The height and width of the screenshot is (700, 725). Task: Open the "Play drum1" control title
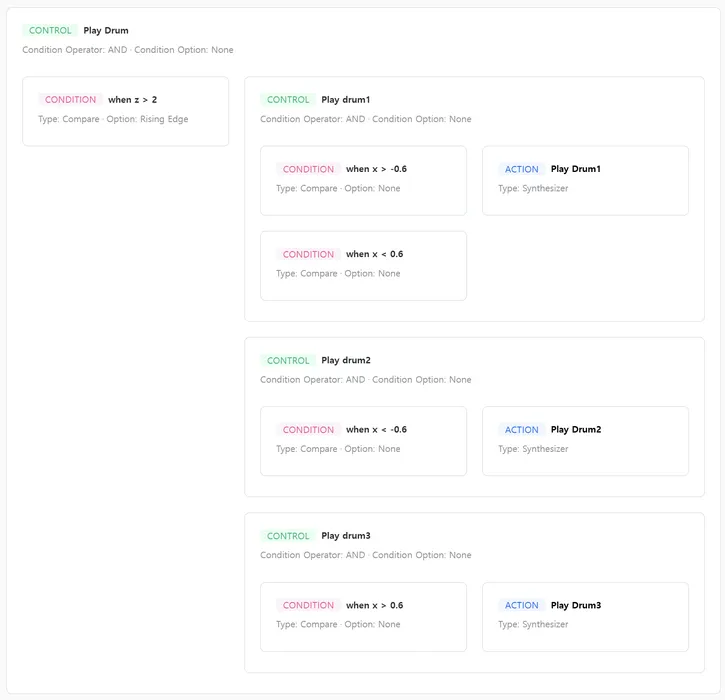click(x=346, y=100)
